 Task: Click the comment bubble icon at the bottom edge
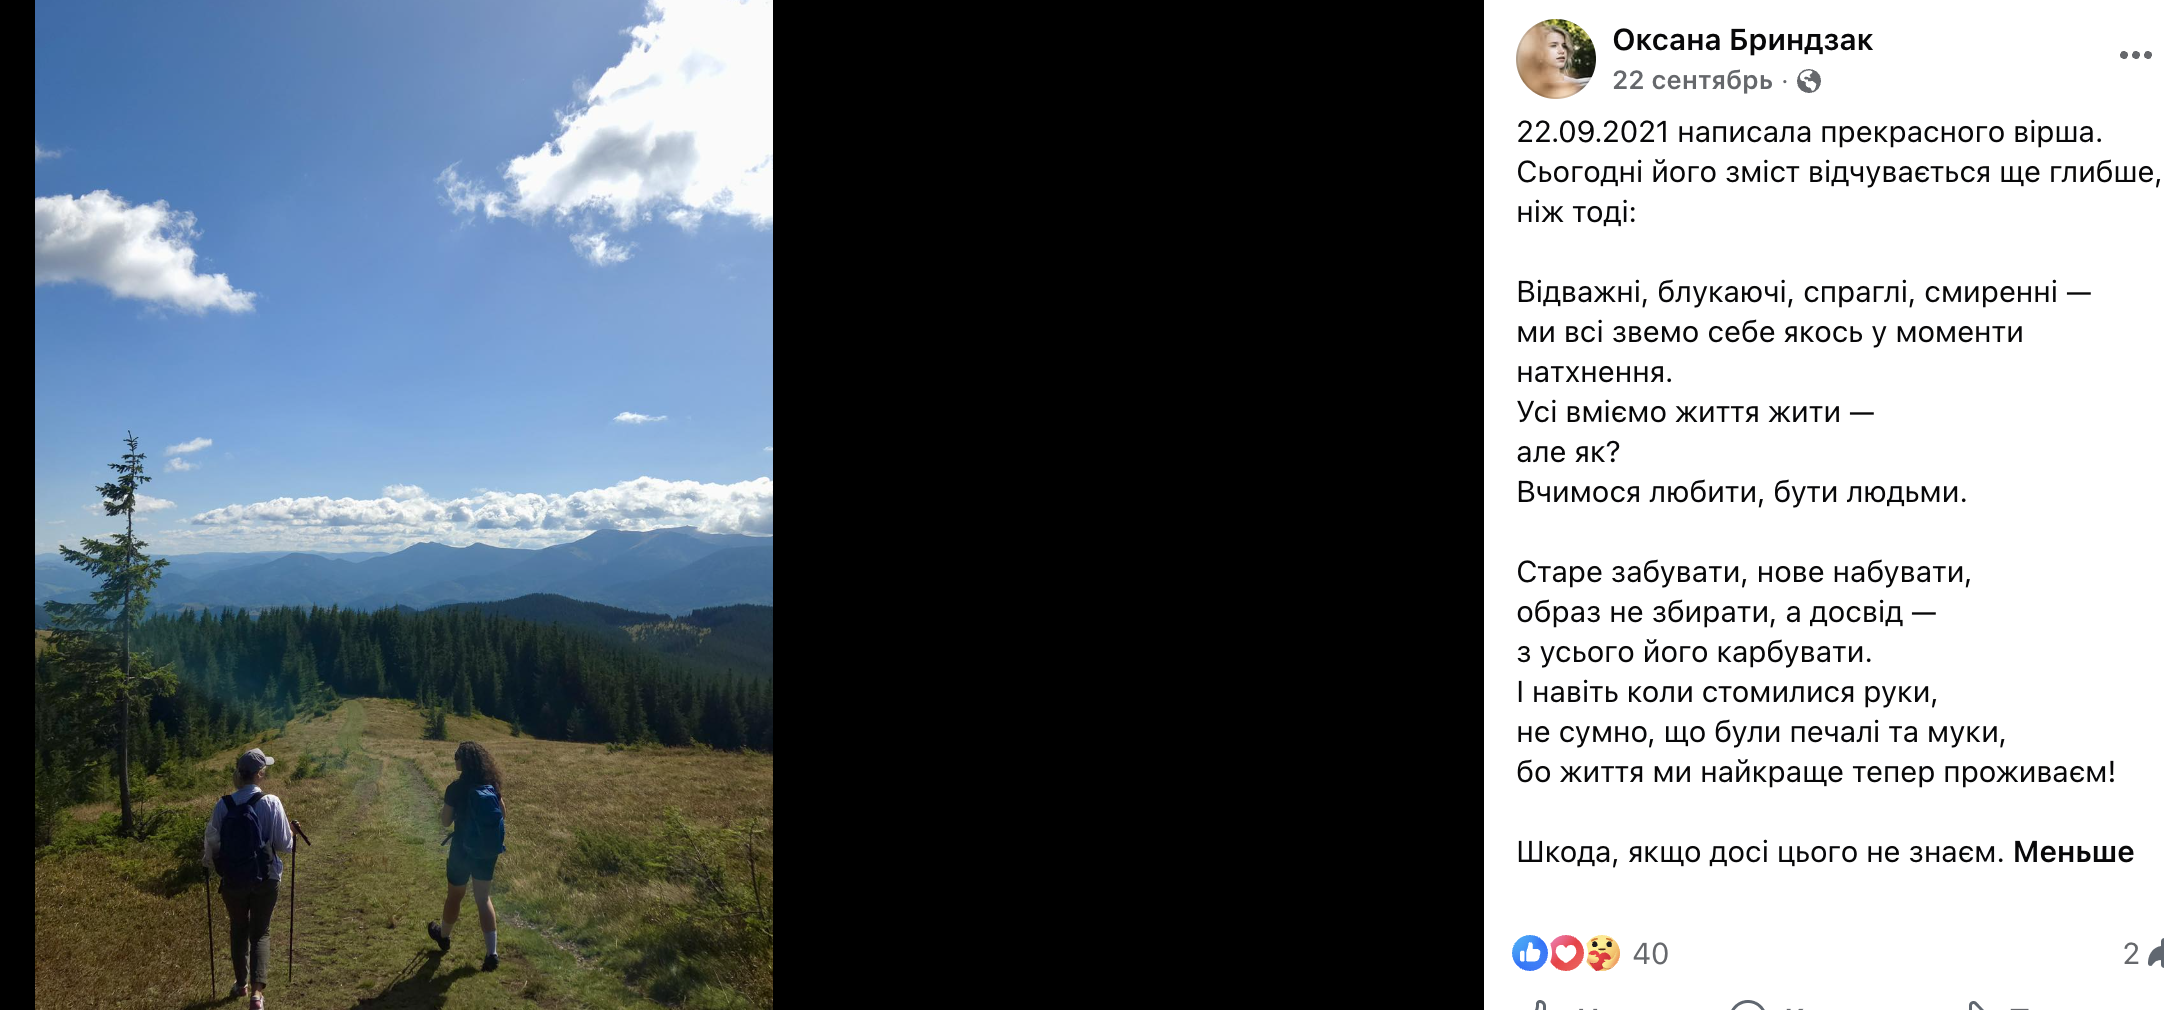[1748, 1004]
